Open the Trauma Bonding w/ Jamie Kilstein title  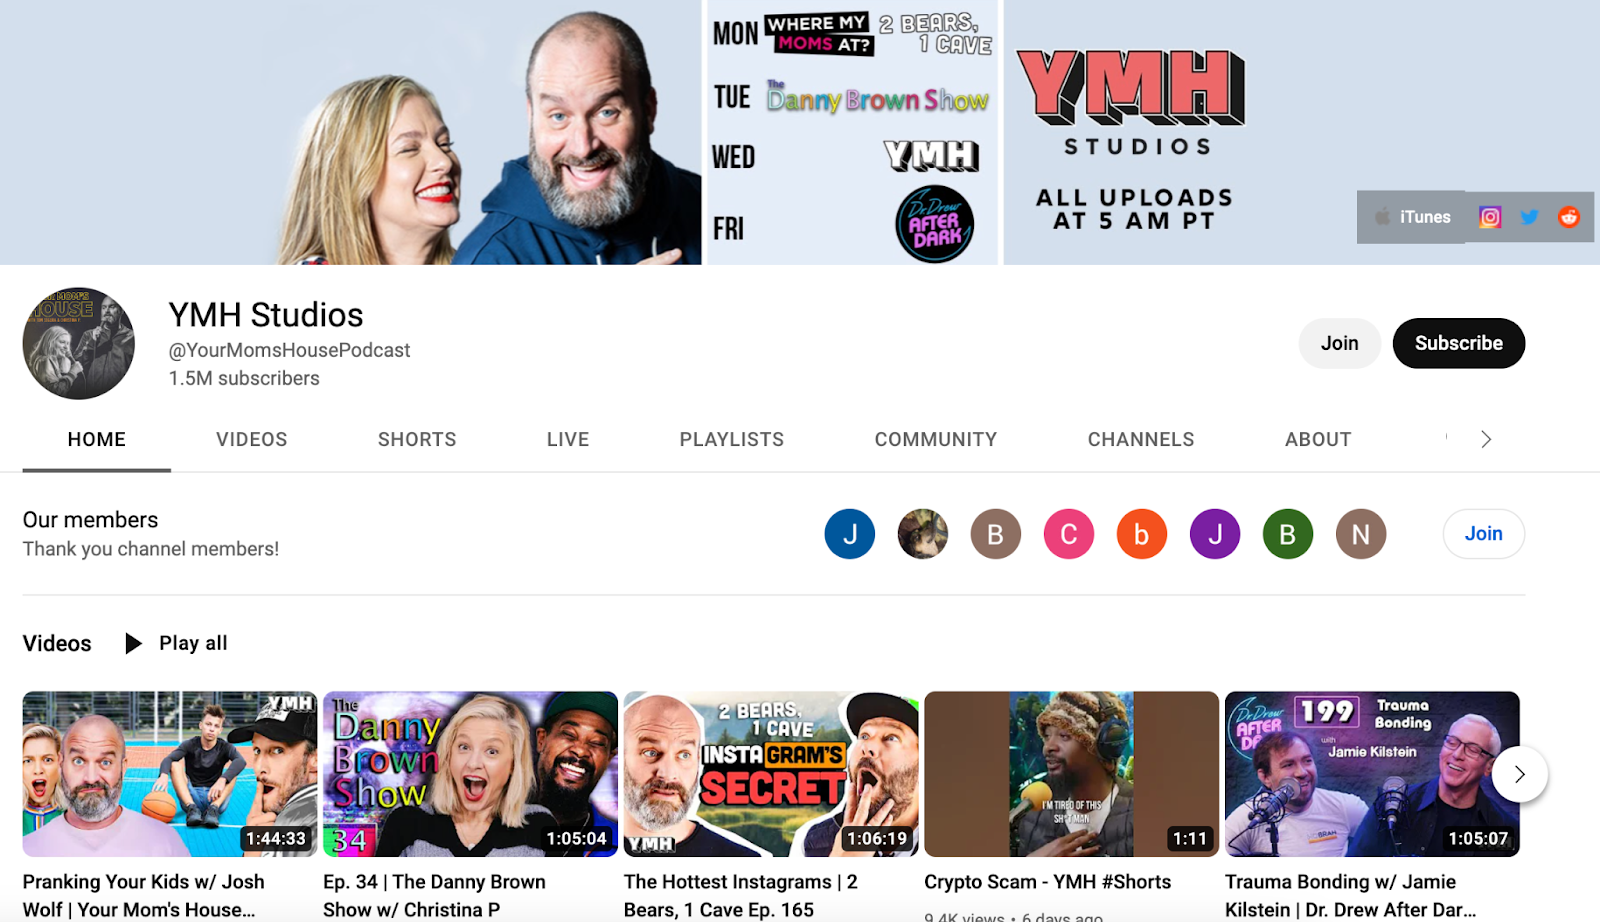[1350, 896]
